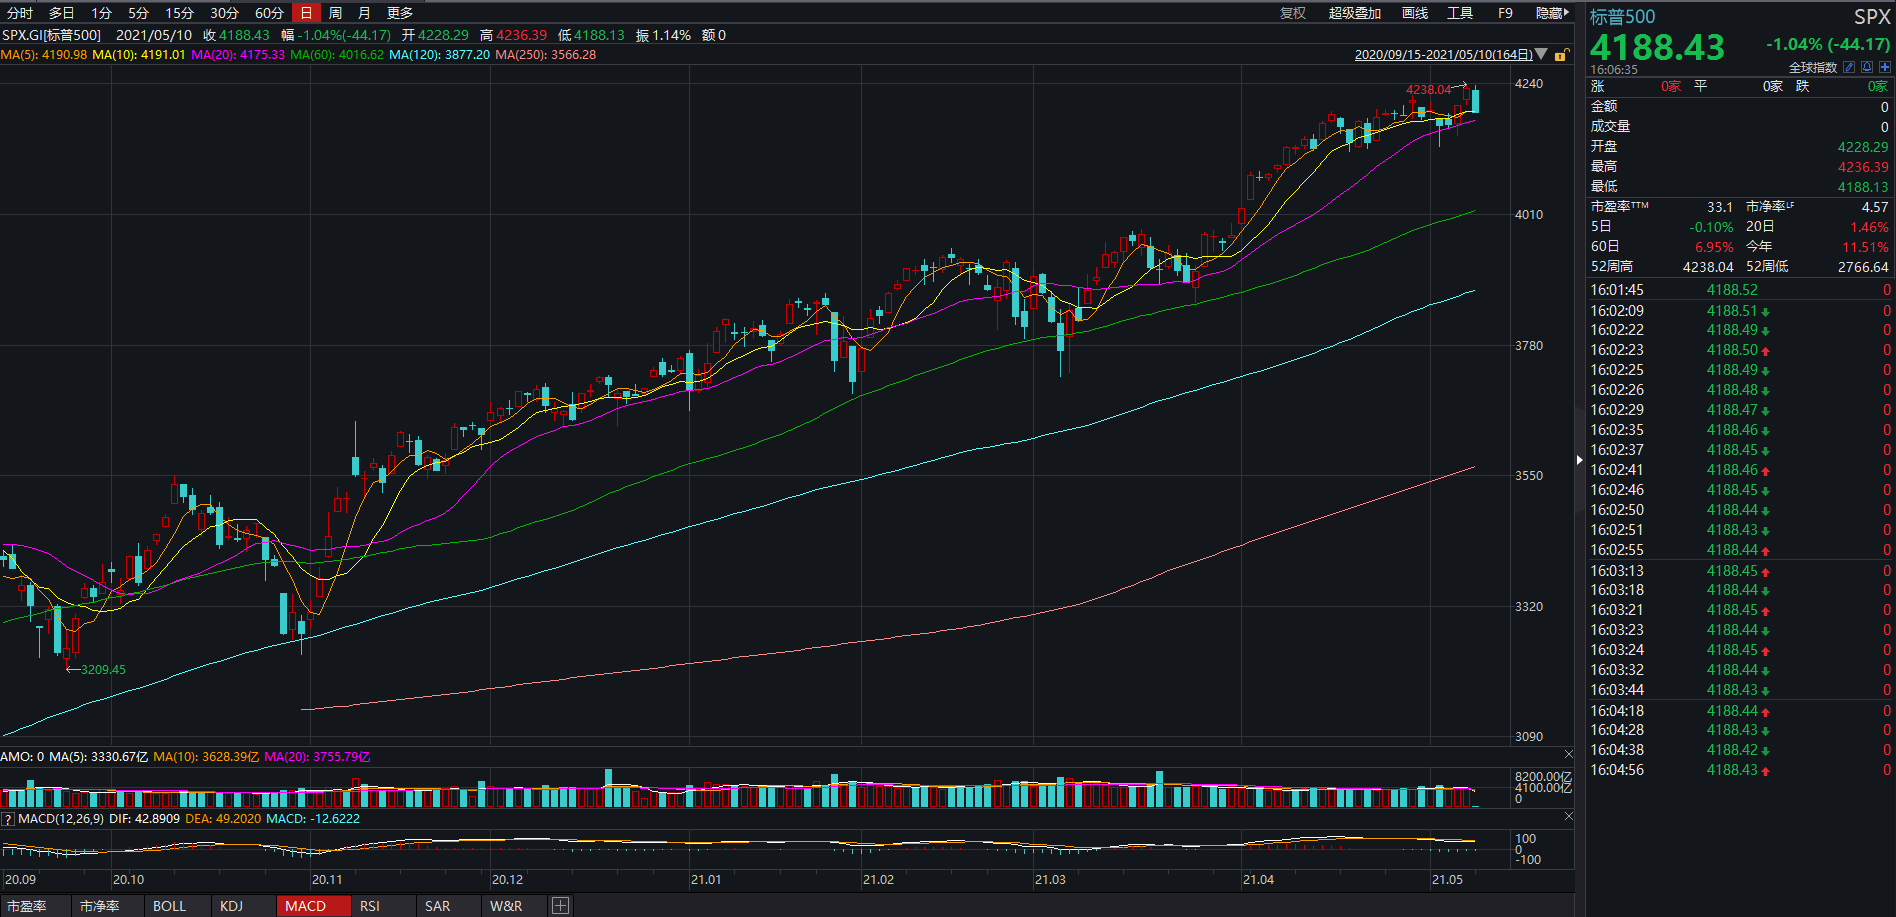Close the MACD sub-chart panel
1896x917 pixels.
1568,817
